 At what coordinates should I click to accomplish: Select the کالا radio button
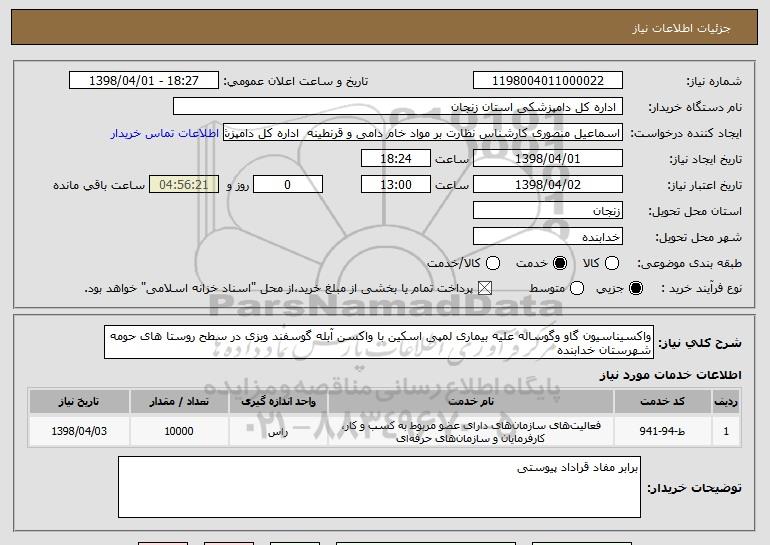pyautogui.click(x=612, y=263)
